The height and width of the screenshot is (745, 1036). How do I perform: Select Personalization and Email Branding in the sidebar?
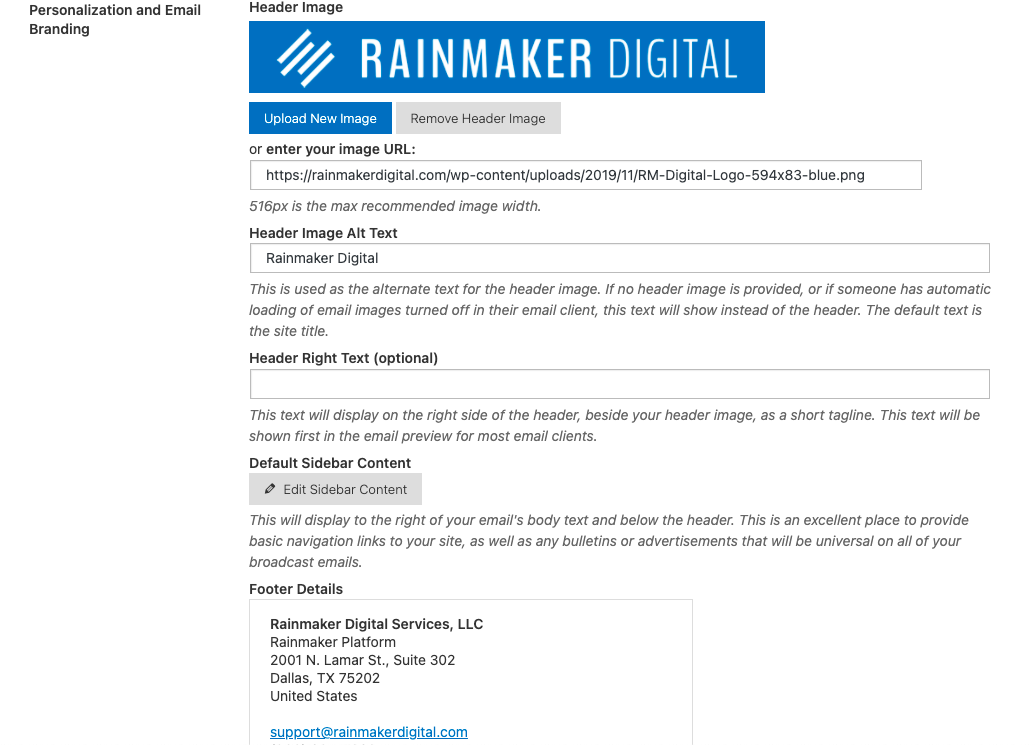tap(114, 19)
